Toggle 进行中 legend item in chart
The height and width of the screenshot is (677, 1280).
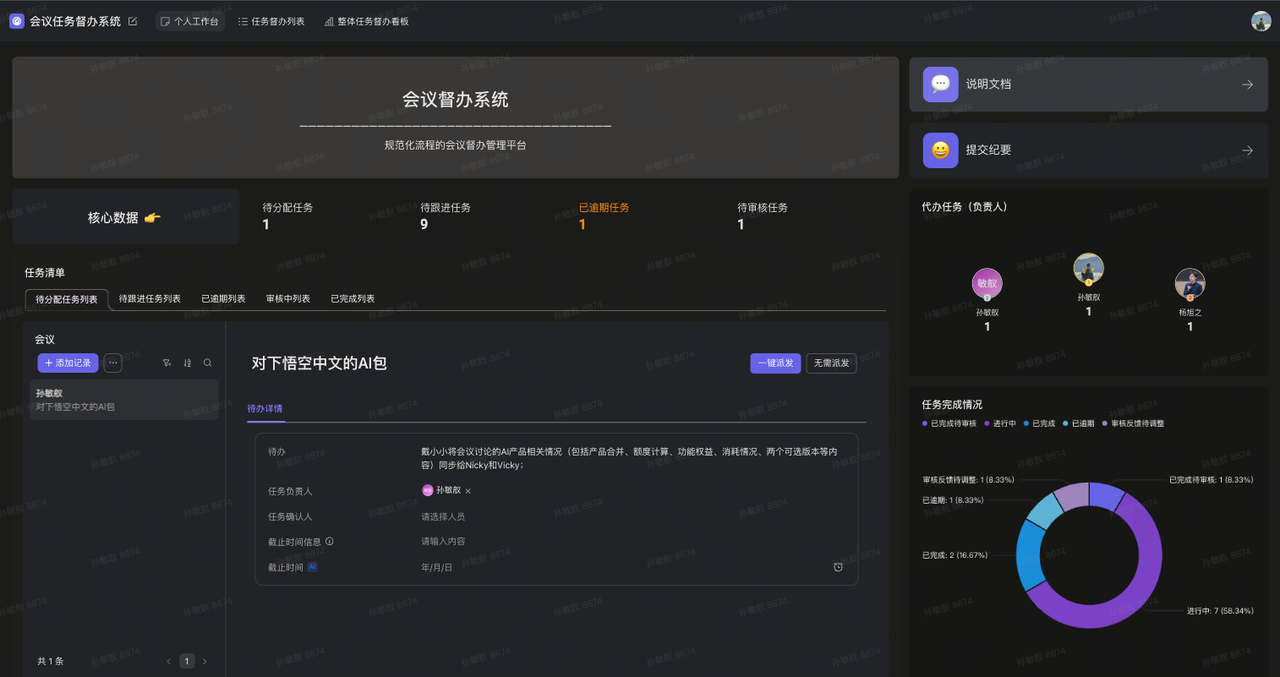point(1000,424)
